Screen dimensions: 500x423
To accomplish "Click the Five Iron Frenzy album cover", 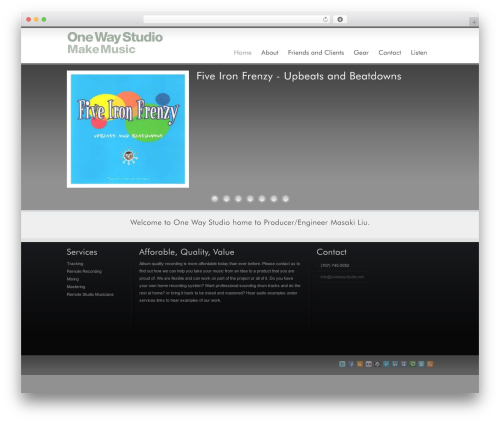I will (128, 129).
